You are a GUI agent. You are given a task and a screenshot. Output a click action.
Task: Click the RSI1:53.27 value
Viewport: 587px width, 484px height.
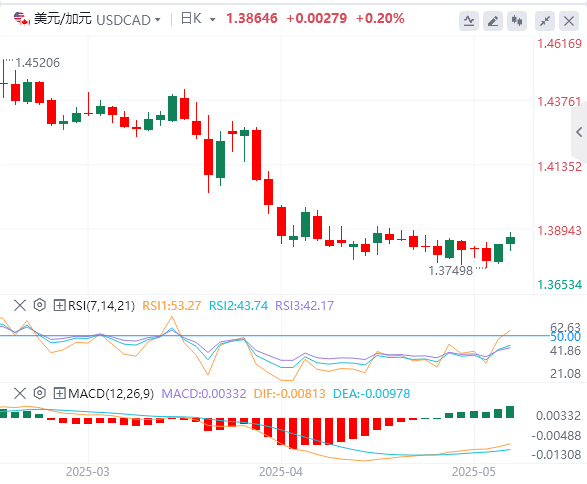point(172,306)
